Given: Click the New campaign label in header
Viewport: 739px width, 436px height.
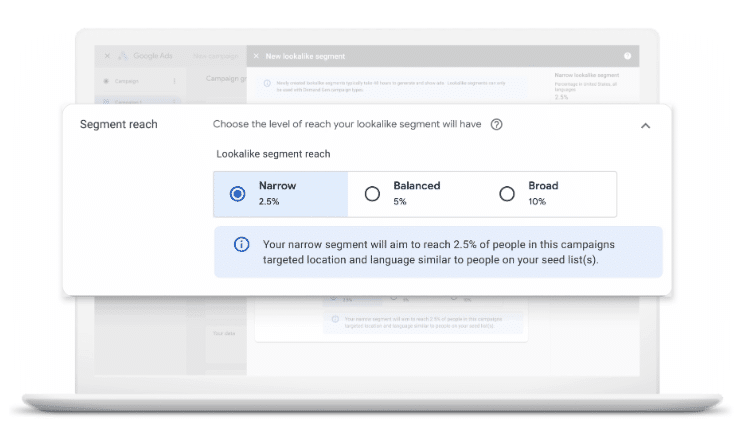Looking at the screenshot, I should (215, 56).
